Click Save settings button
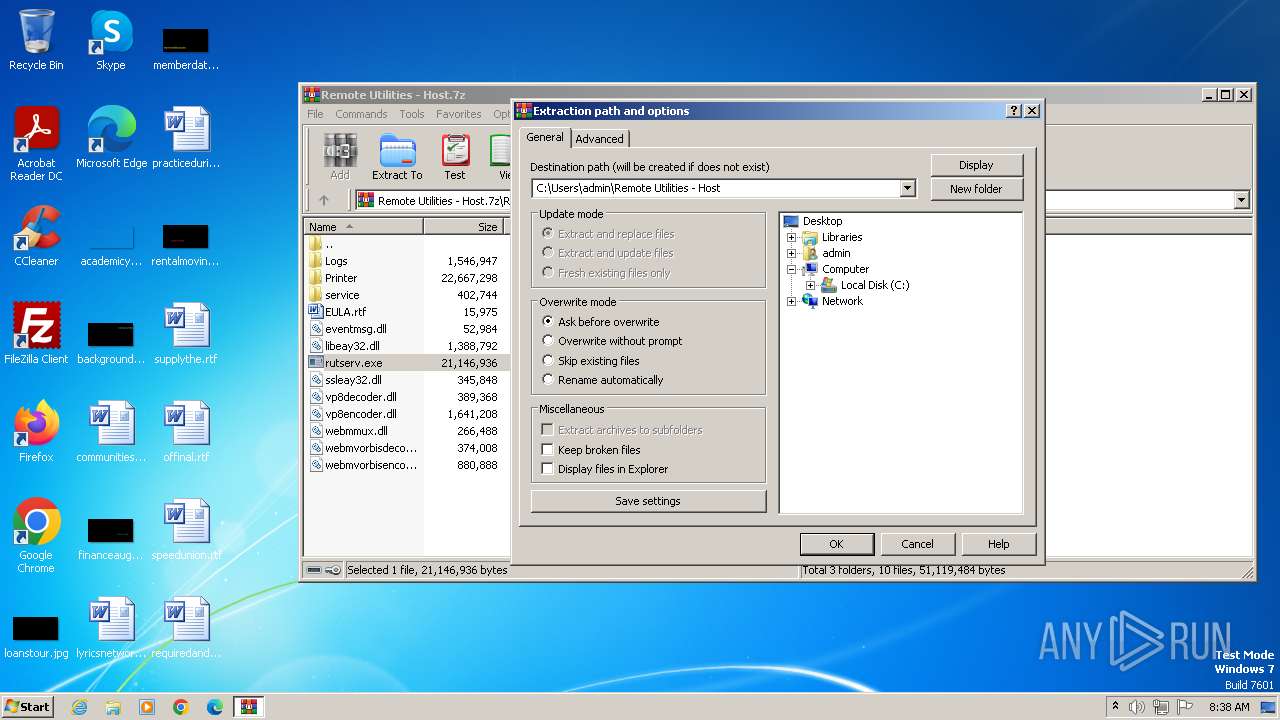The height and width of the screenshot is (720, 1280). pos(648,501)
